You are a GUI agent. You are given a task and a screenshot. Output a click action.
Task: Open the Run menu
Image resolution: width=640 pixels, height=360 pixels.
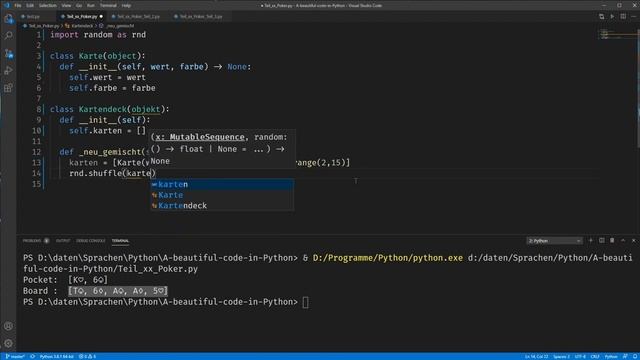91,5
